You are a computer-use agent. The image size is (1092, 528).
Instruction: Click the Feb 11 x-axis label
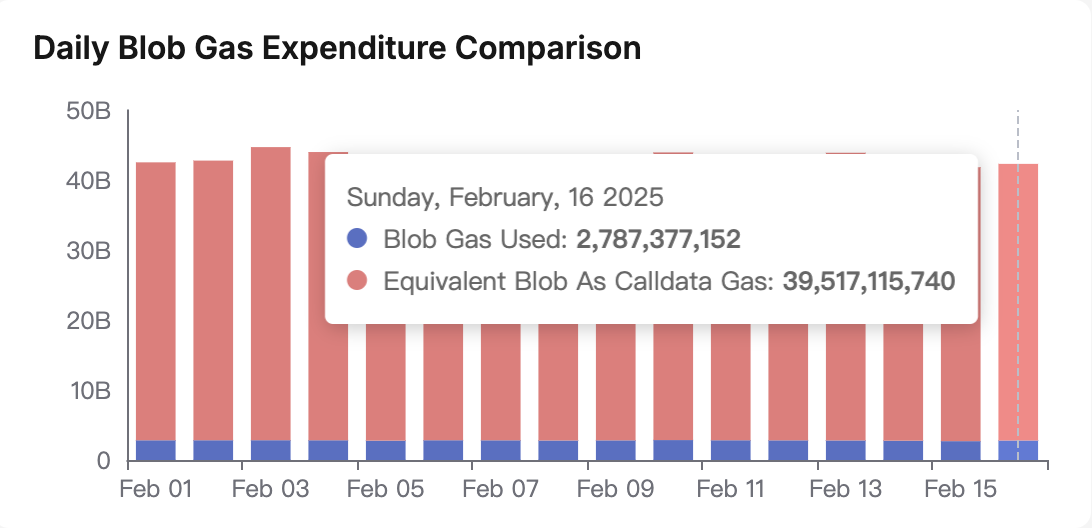tap(730, 489)
